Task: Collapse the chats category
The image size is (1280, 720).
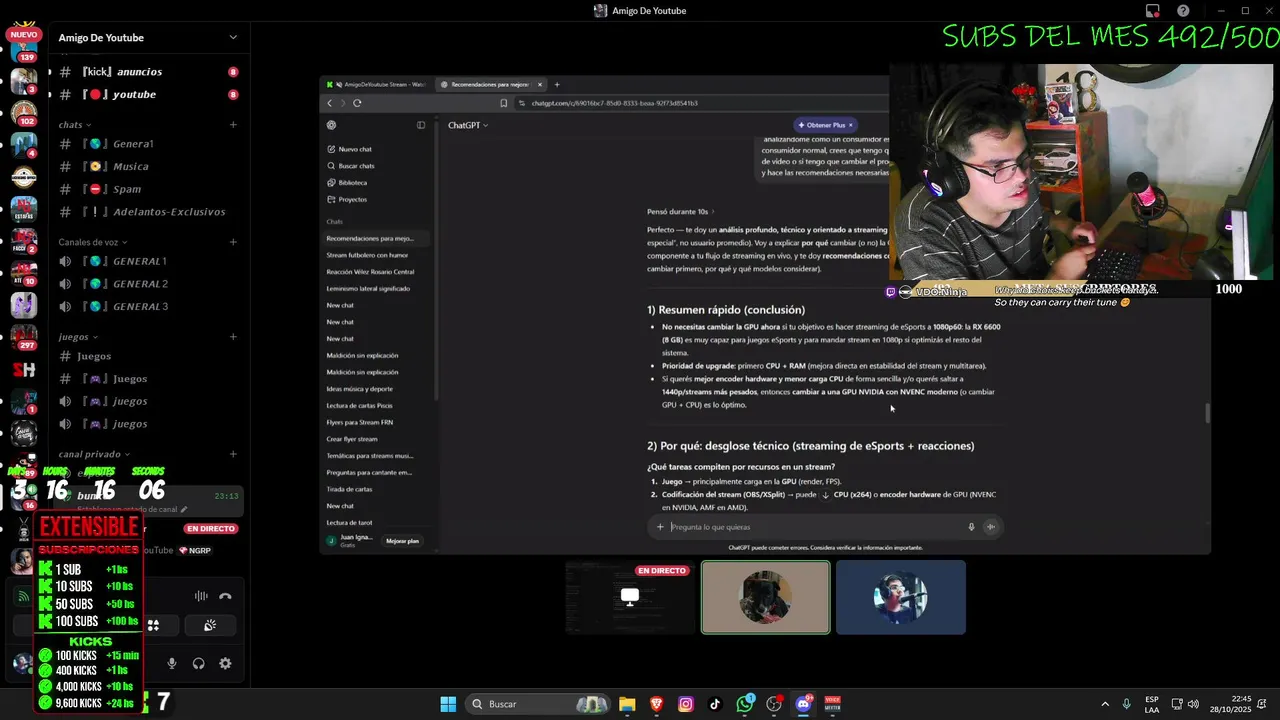Action: 75,125
